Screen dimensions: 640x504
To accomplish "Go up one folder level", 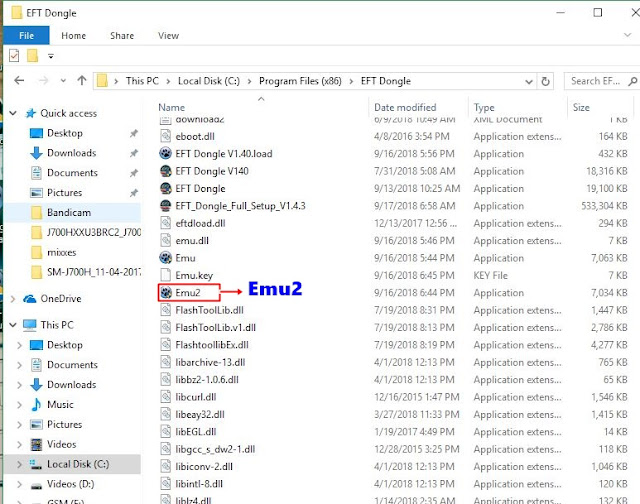I will point(82,81).
